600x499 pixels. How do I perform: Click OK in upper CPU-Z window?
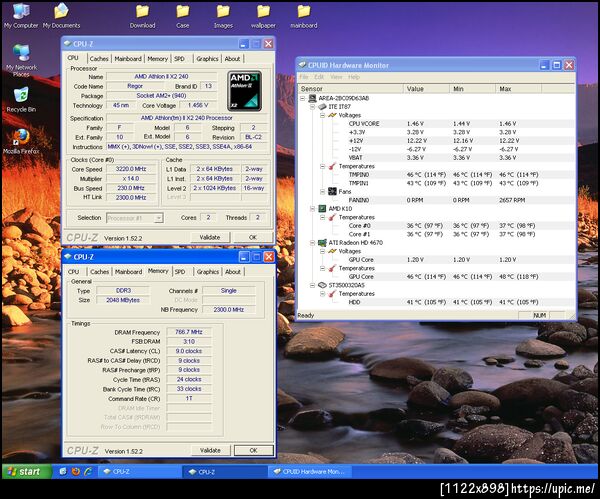[x=253, y=237]
